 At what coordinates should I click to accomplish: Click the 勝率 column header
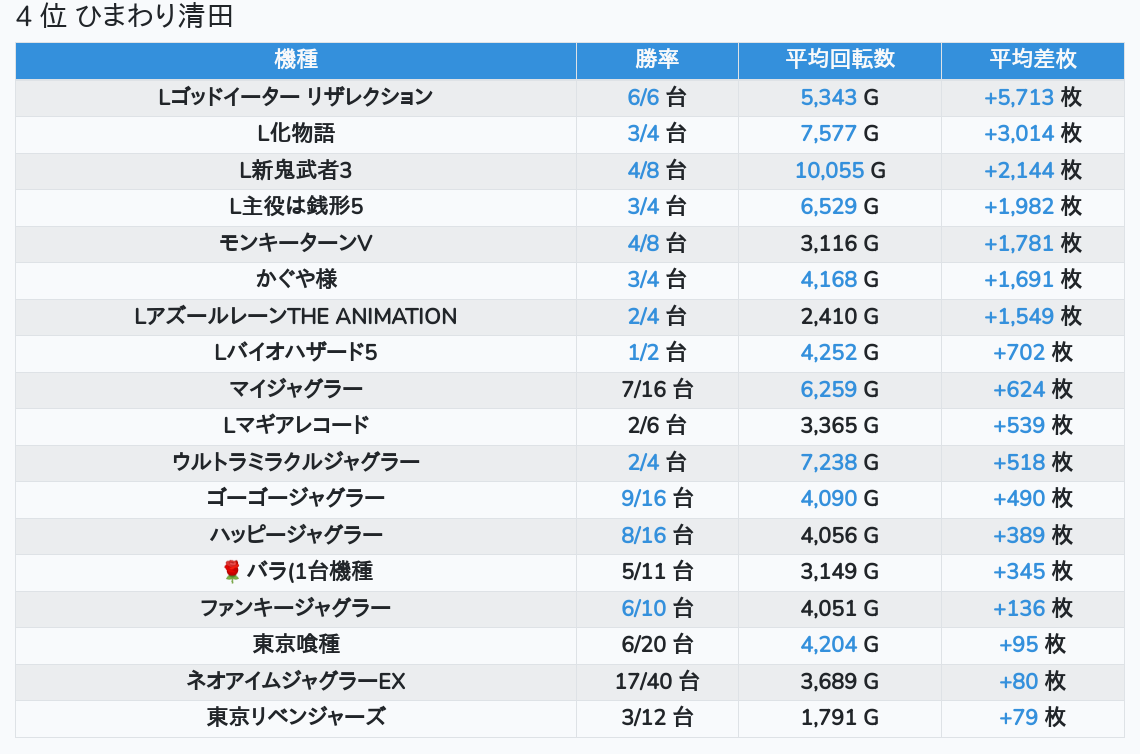coord(657,60)
